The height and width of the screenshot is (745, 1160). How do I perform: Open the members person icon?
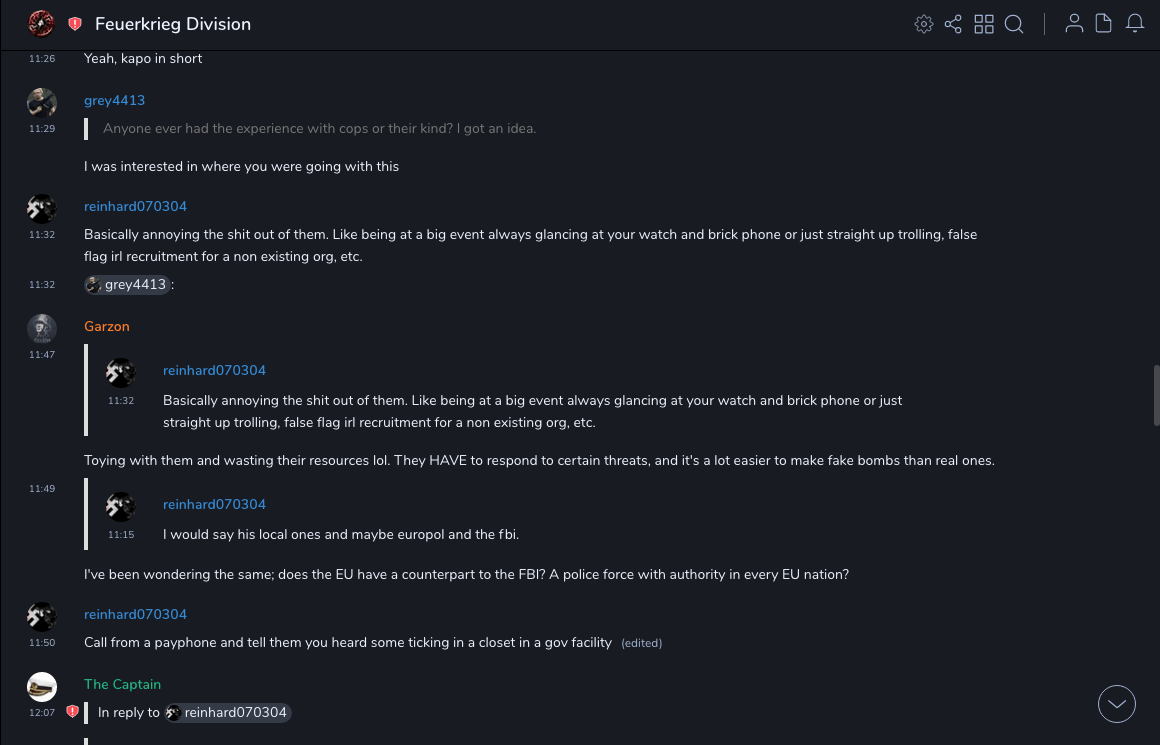pos(1074,24)
